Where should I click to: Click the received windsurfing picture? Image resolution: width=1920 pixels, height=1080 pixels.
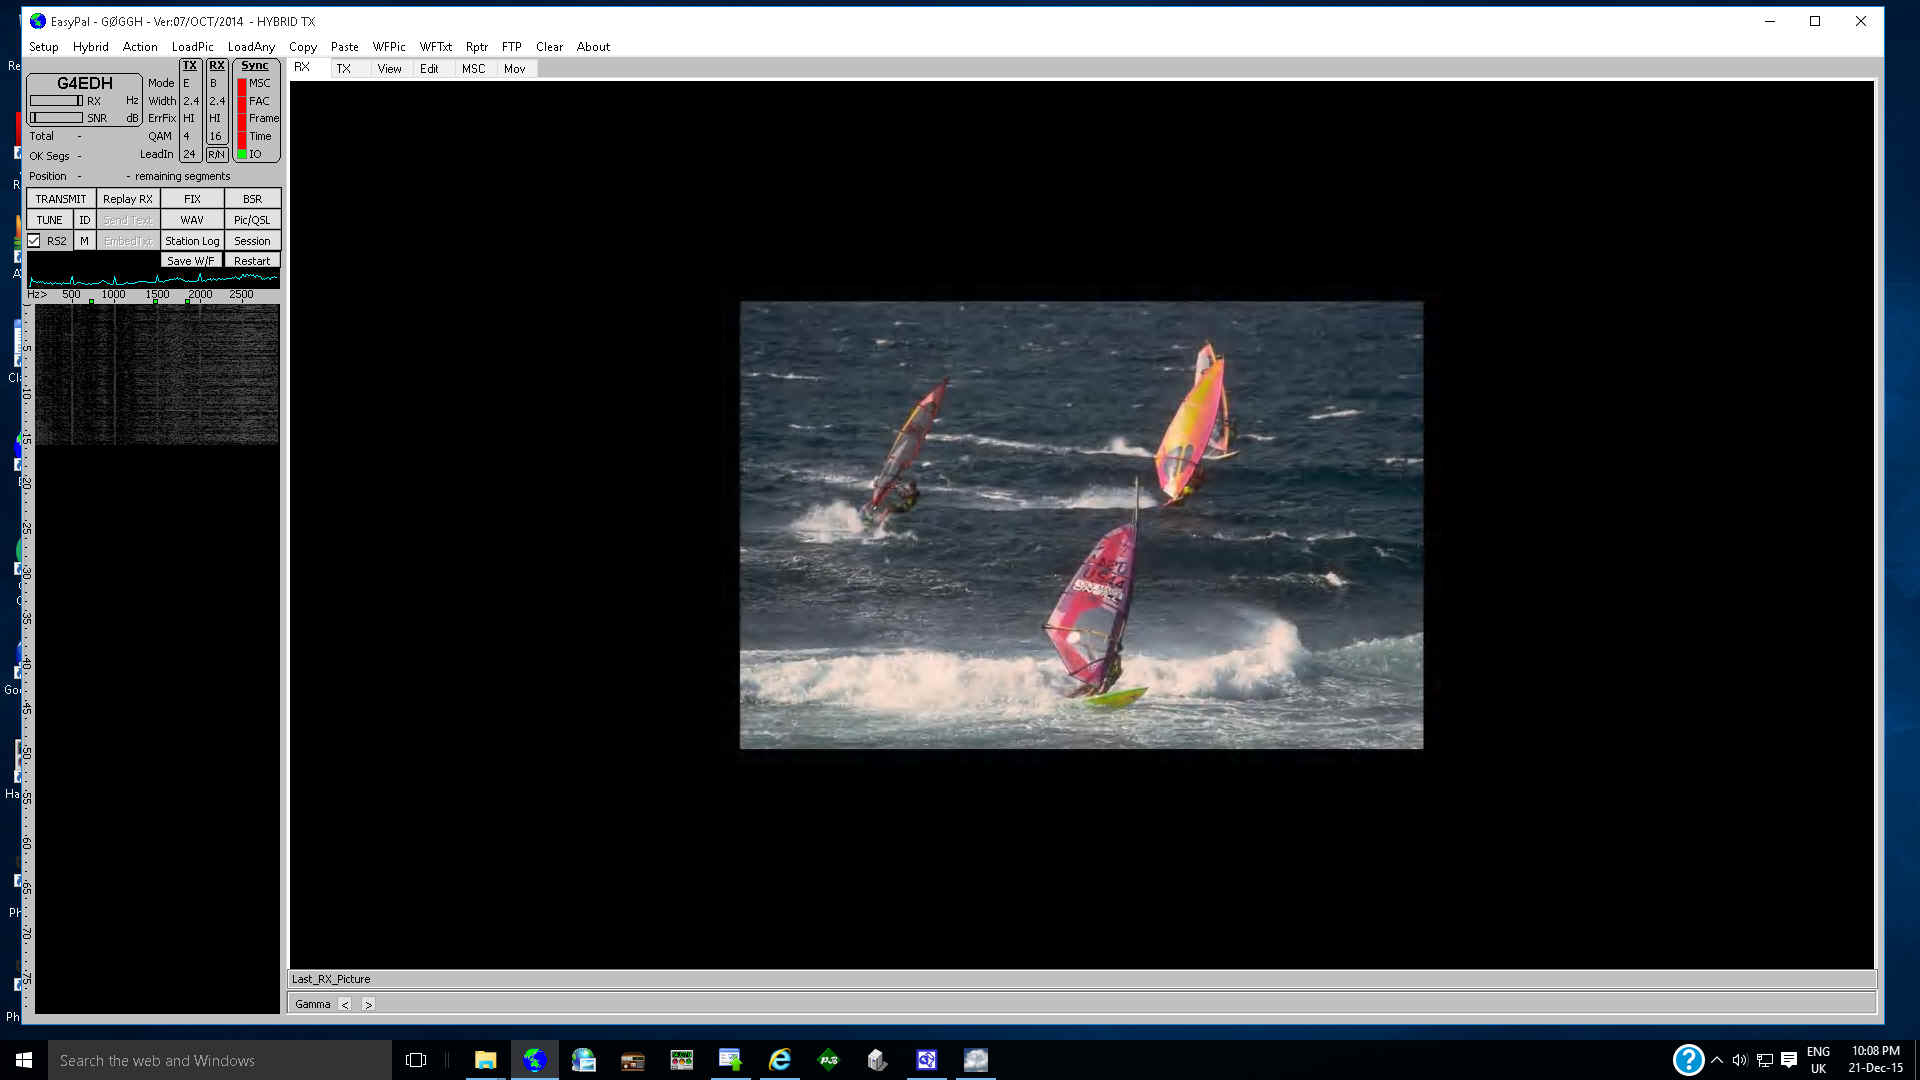click(1081, 525)
